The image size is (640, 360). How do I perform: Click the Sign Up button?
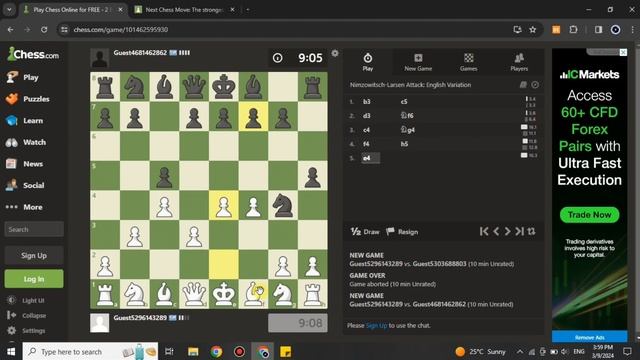[34, 256]
